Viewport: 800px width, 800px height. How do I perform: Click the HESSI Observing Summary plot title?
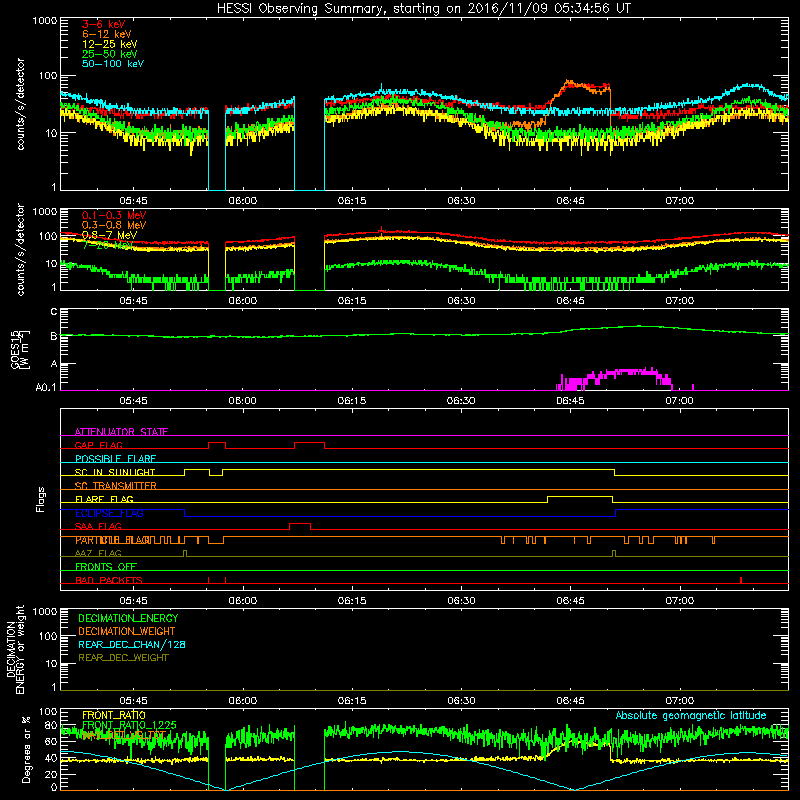[423, 9]
